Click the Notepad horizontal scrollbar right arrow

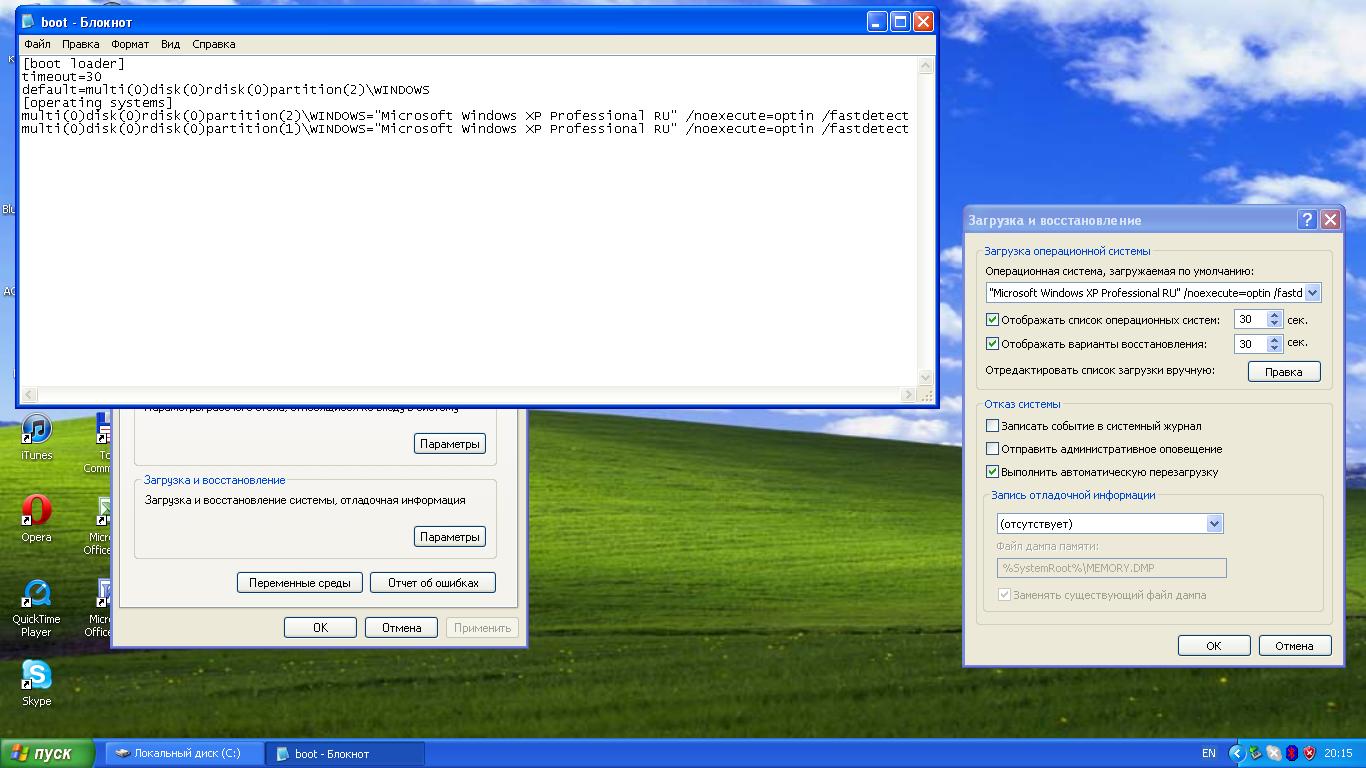coord(908,394)
